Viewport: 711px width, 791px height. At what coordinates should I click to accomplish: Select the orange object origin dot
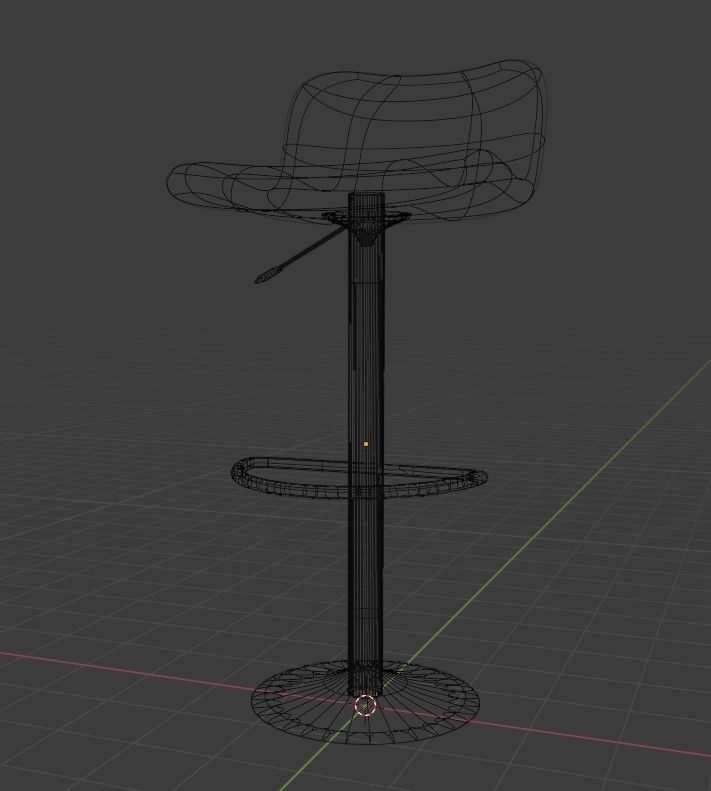pos(366,444)
